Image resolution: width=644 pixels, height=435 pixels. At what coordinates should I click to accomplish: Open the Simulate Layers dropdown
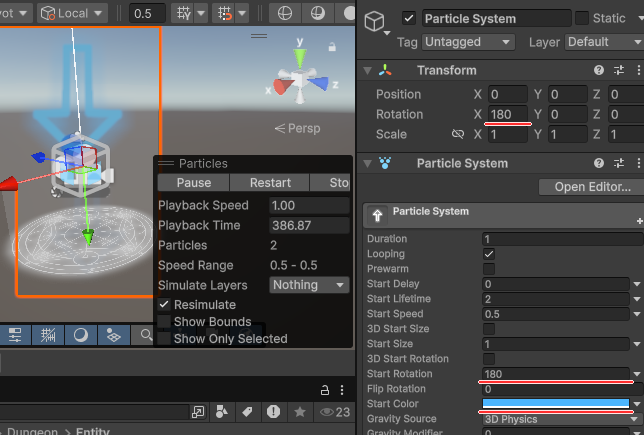point(309,285)
